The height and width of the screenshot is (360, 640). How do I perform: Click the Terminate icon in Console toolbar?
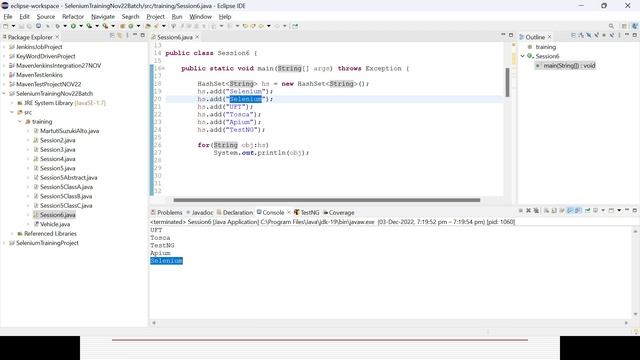pos(520,211)
